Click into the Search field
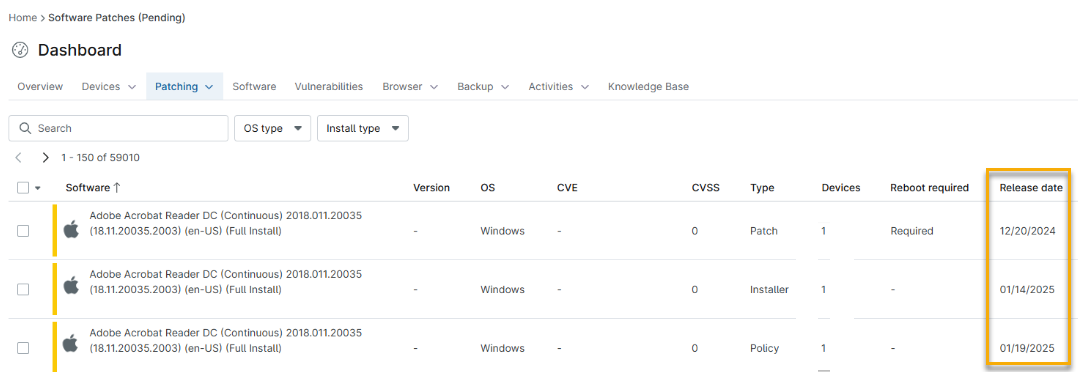Viewport: 1078px width, 372px height. [118, 128]
